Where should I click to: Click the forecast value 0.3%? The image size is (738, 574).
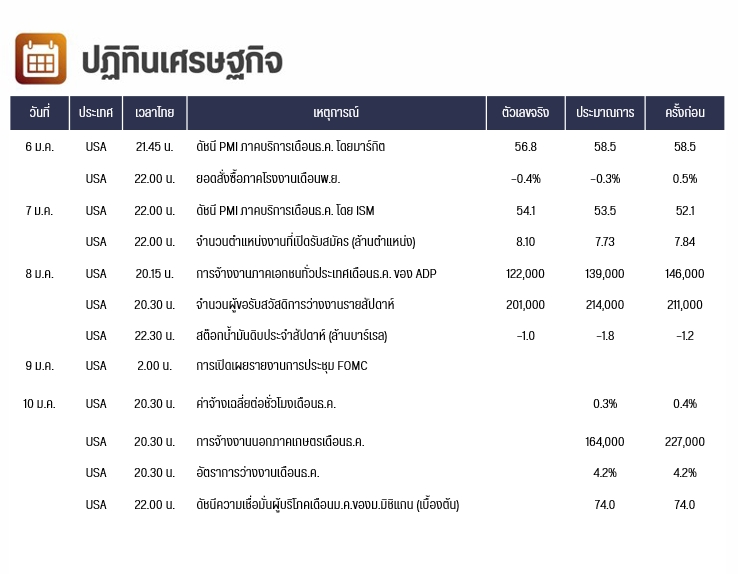pos(605,404)
